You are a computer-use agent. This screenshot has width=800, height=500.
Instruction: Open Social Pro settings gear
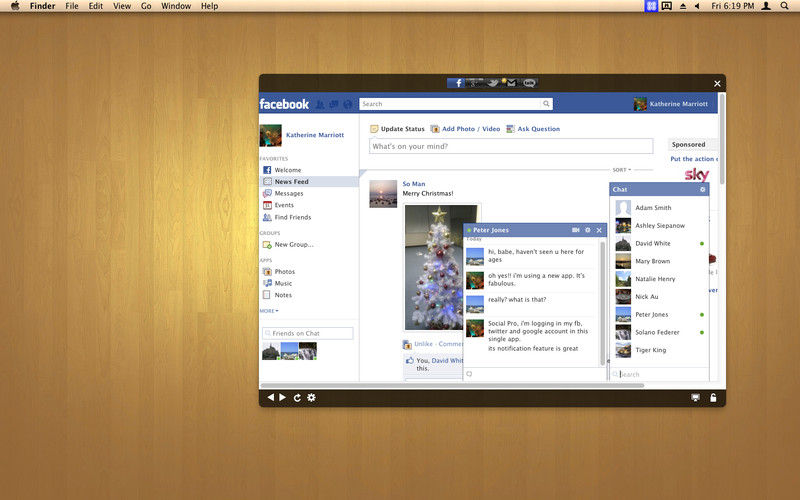311,397
